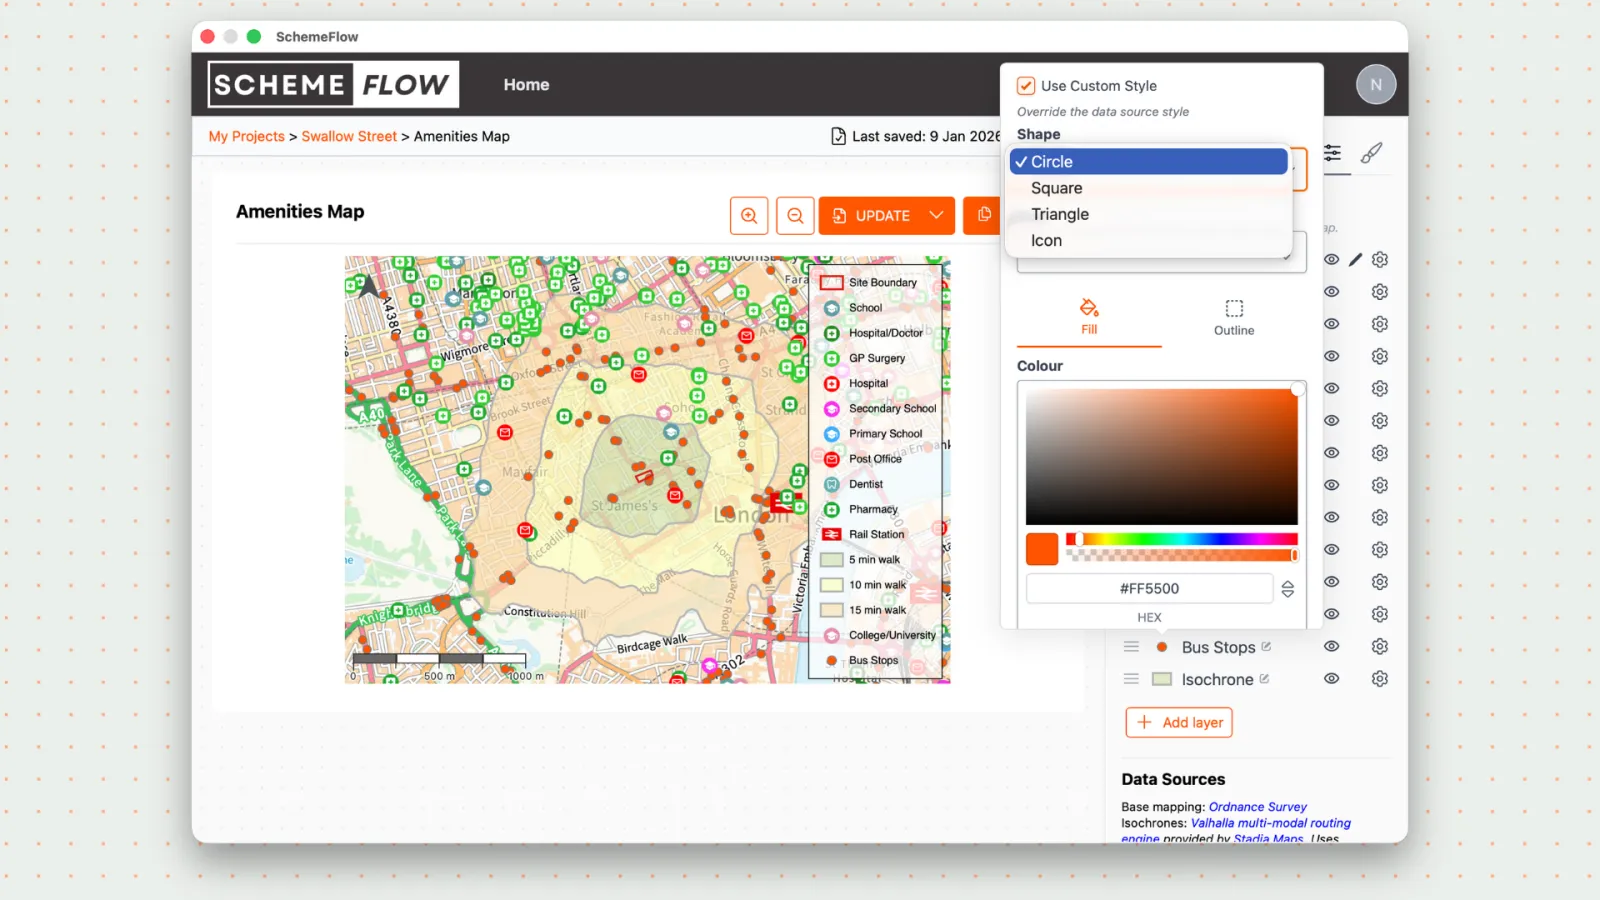Open the user avatar N menu
Screen dimensions: 1600x900
[x=1376, y=85]
